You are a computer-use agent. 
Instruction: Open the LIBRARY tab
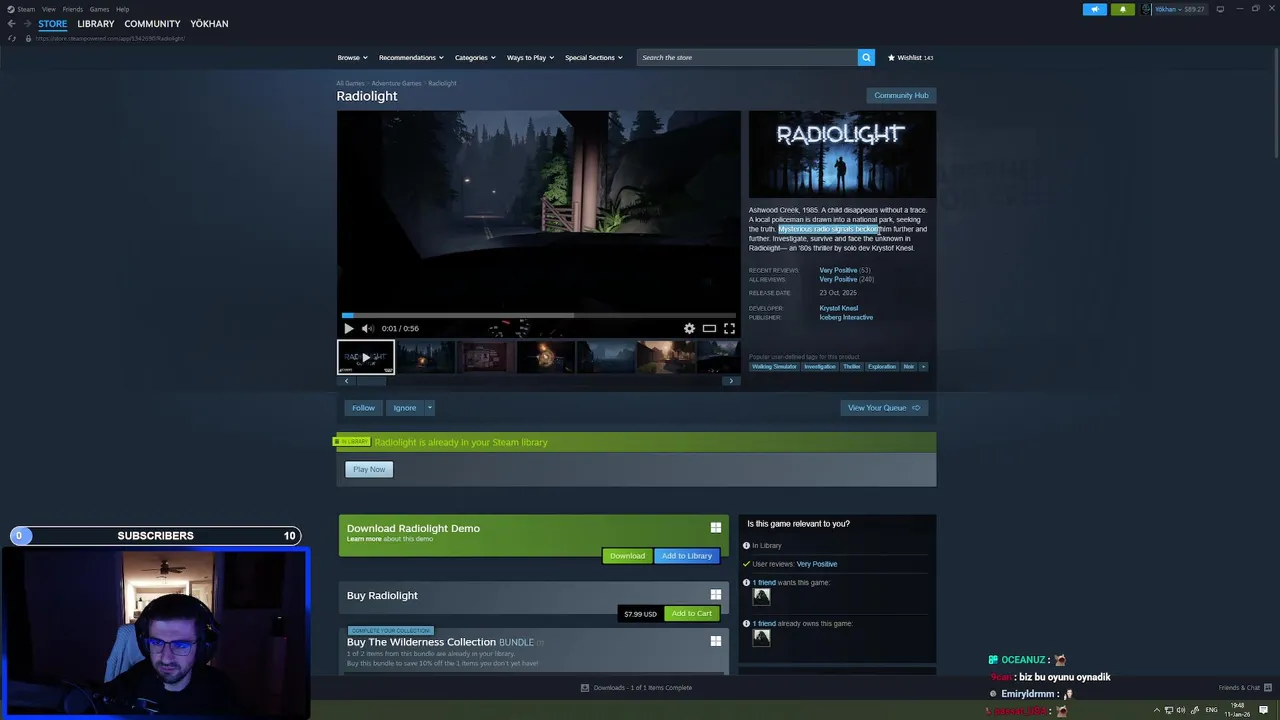pos(96,24)
